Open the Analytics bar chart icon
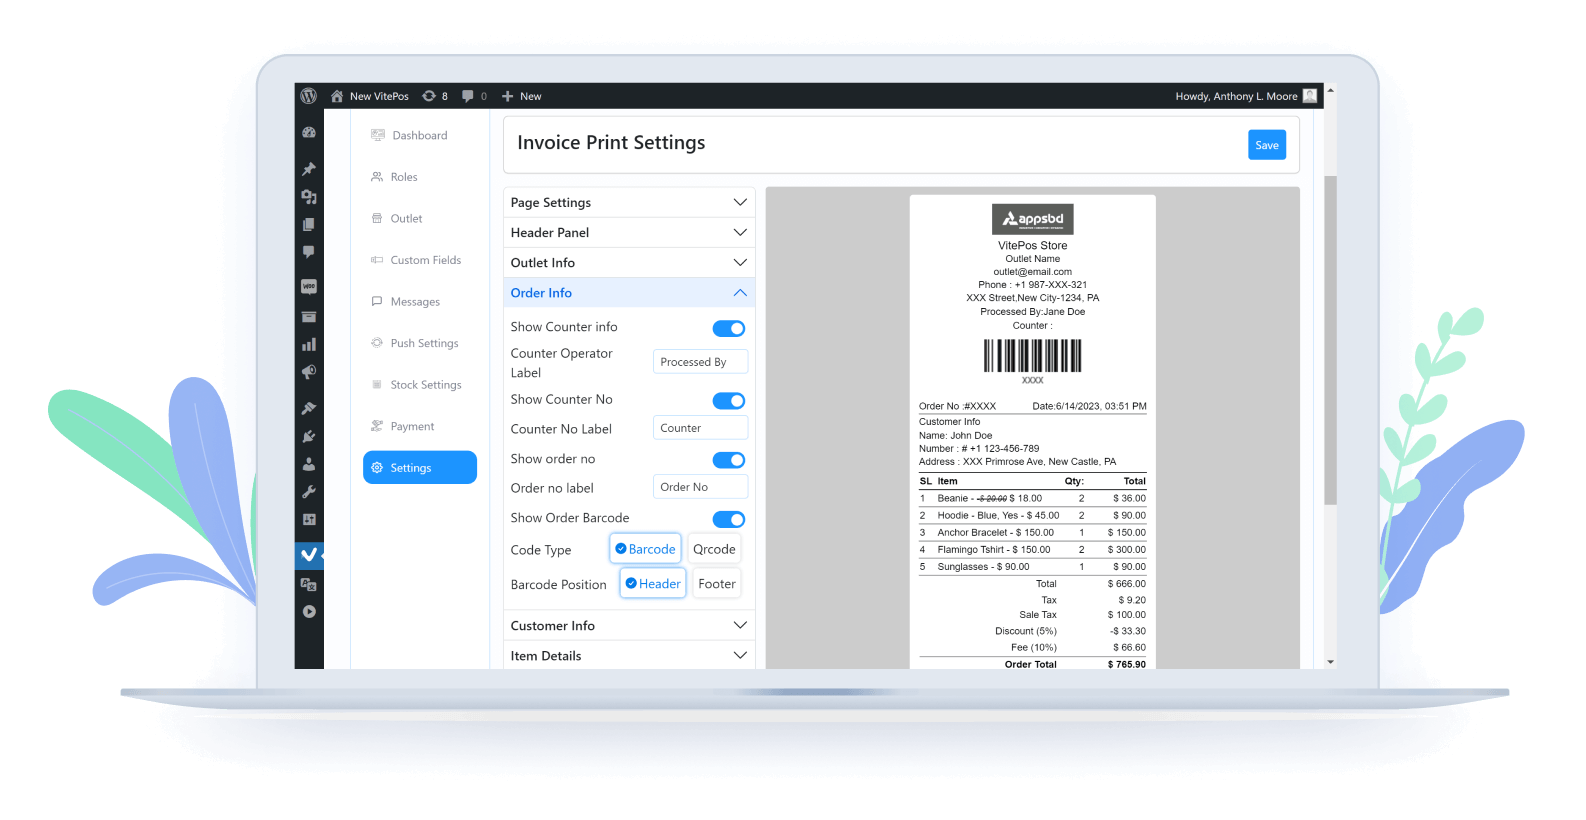Image resolution: width=1586 pixels, height=820 pixels. [309, 344]
